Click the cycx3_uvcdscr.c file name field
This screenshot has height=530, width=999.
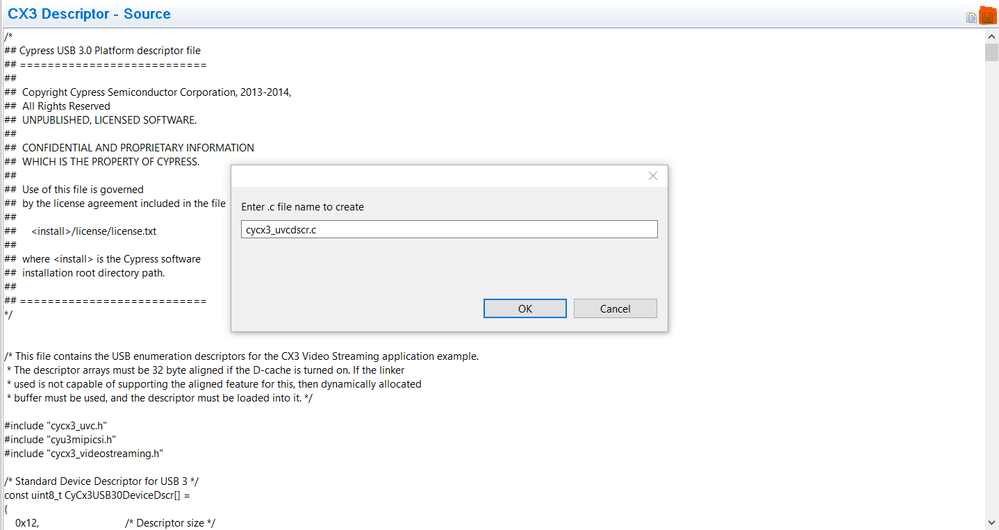pos(449,230)
